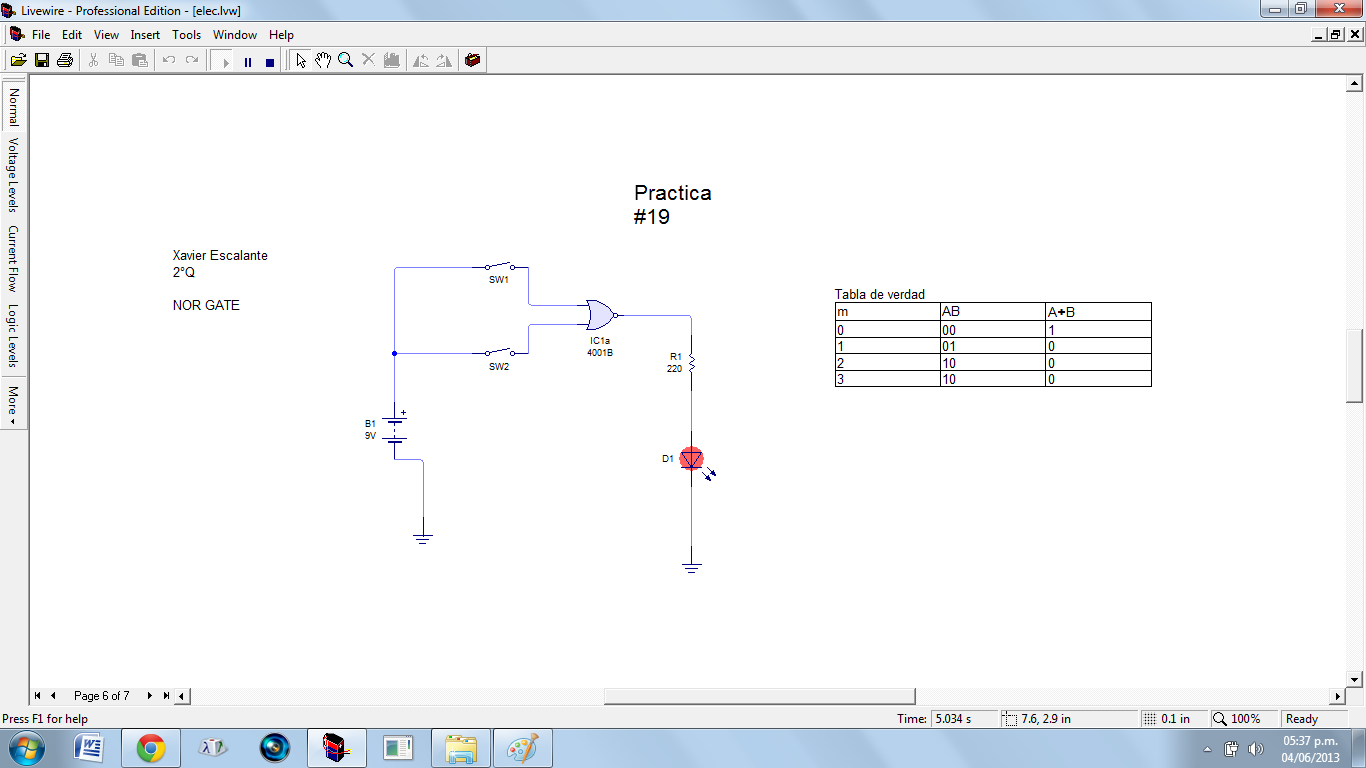
Task: Go to next page with forward arrow
Action: point(150,695)
